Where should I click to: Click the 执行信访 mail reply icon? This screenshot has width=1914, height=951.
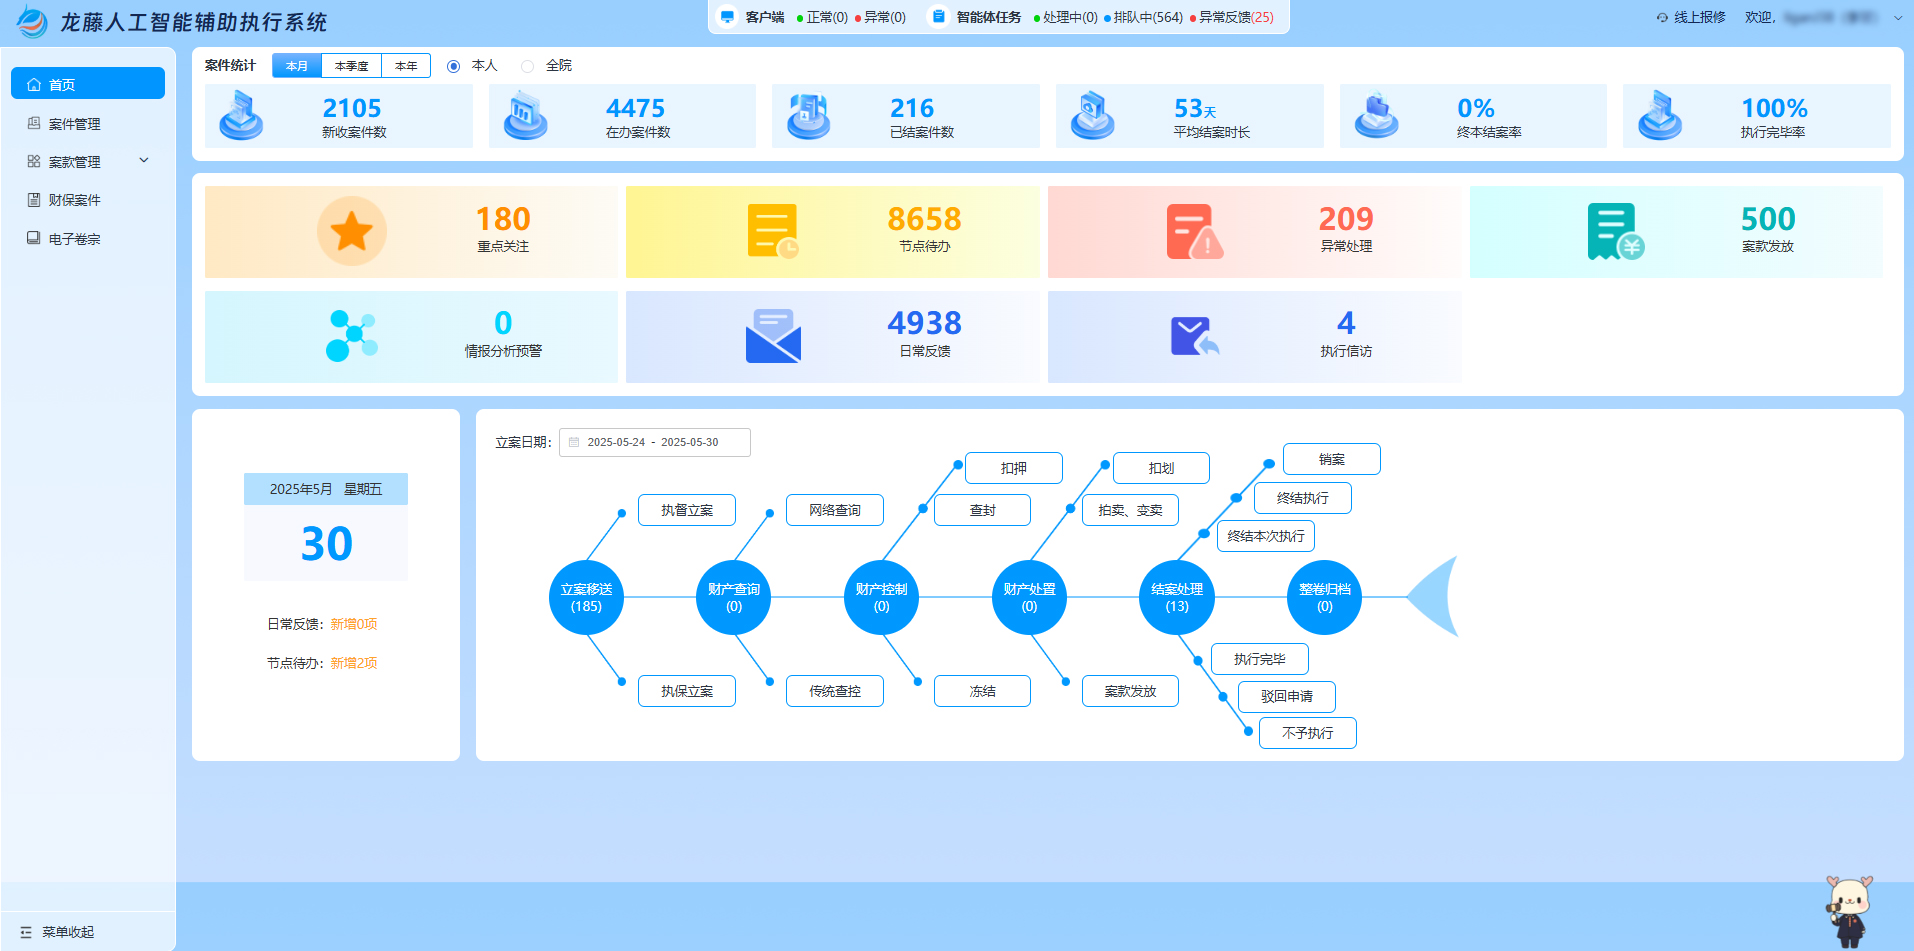pyautogui.click(x=1194, y=337)
